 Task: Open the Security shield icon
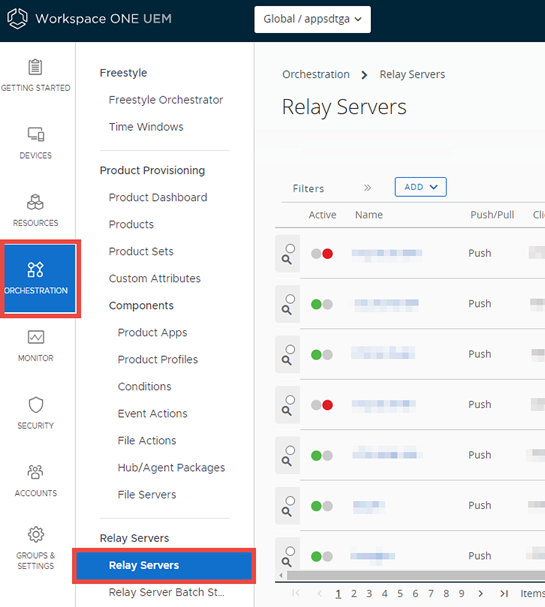tap(36, 405)
